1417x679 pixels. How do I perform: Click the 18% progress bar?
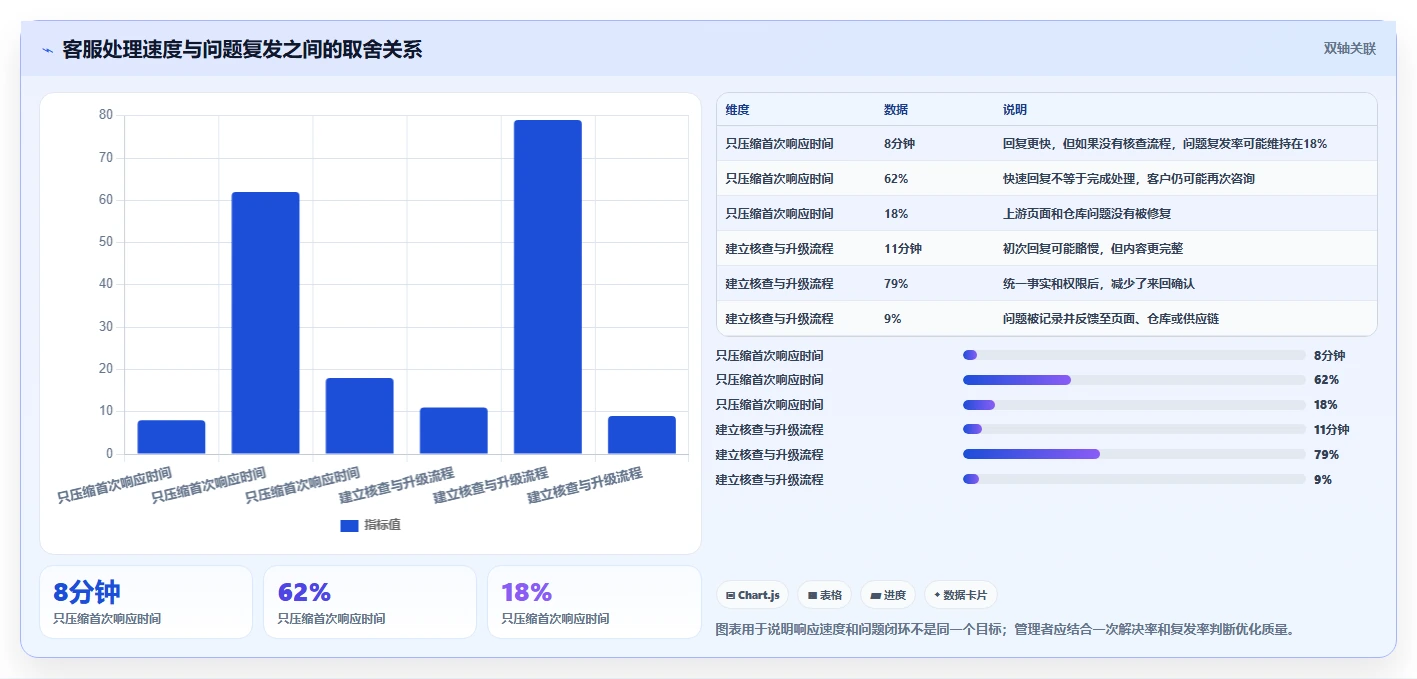click(x=1134, y=405)
